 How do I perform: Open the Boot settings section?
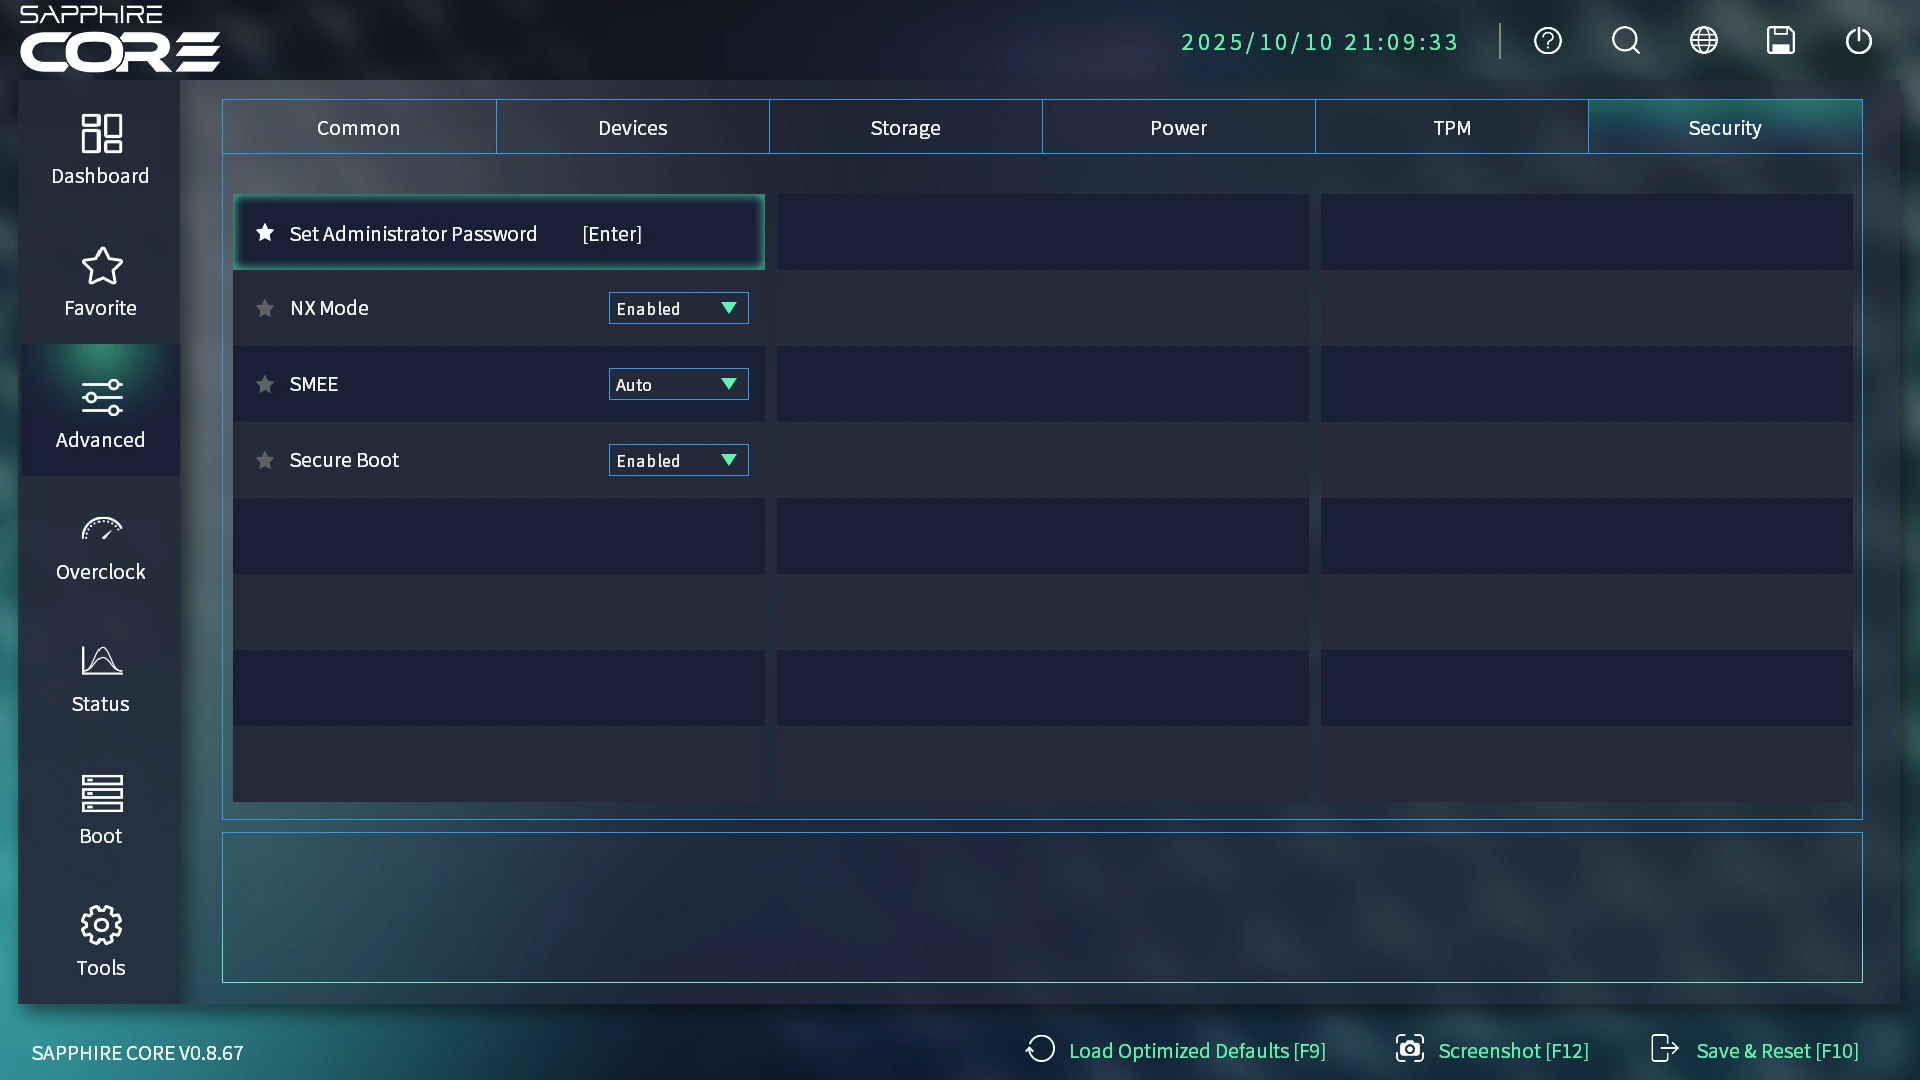[x=100, y=809]
